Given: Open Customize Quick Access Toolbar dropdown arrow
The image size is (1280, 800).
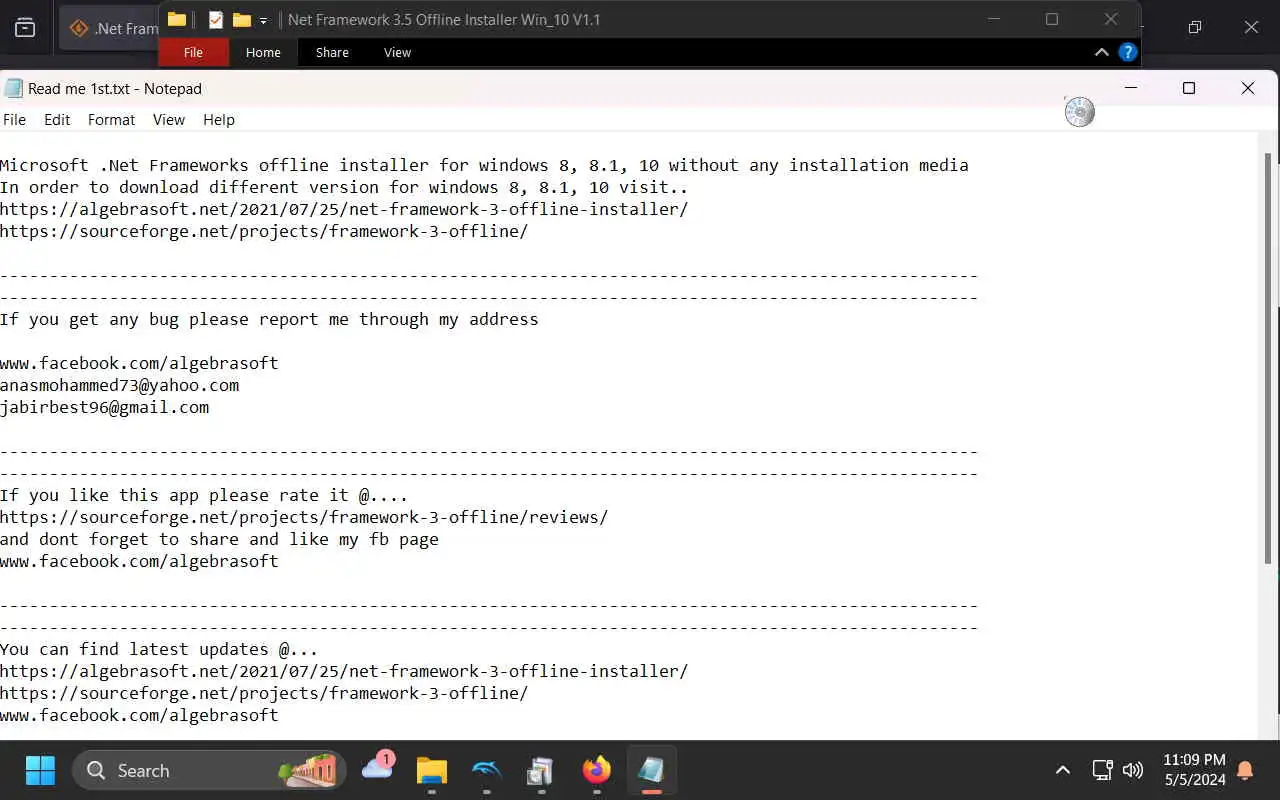Looking at the screenshot, I should [x=263, y=20].
